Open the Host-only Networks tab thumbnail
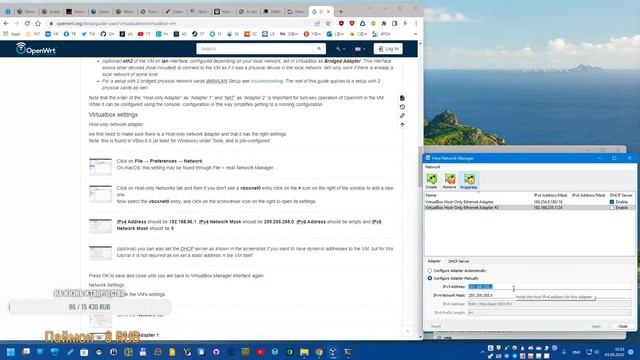The width and height of the screenshot is (640, 360). coord(100,194)
